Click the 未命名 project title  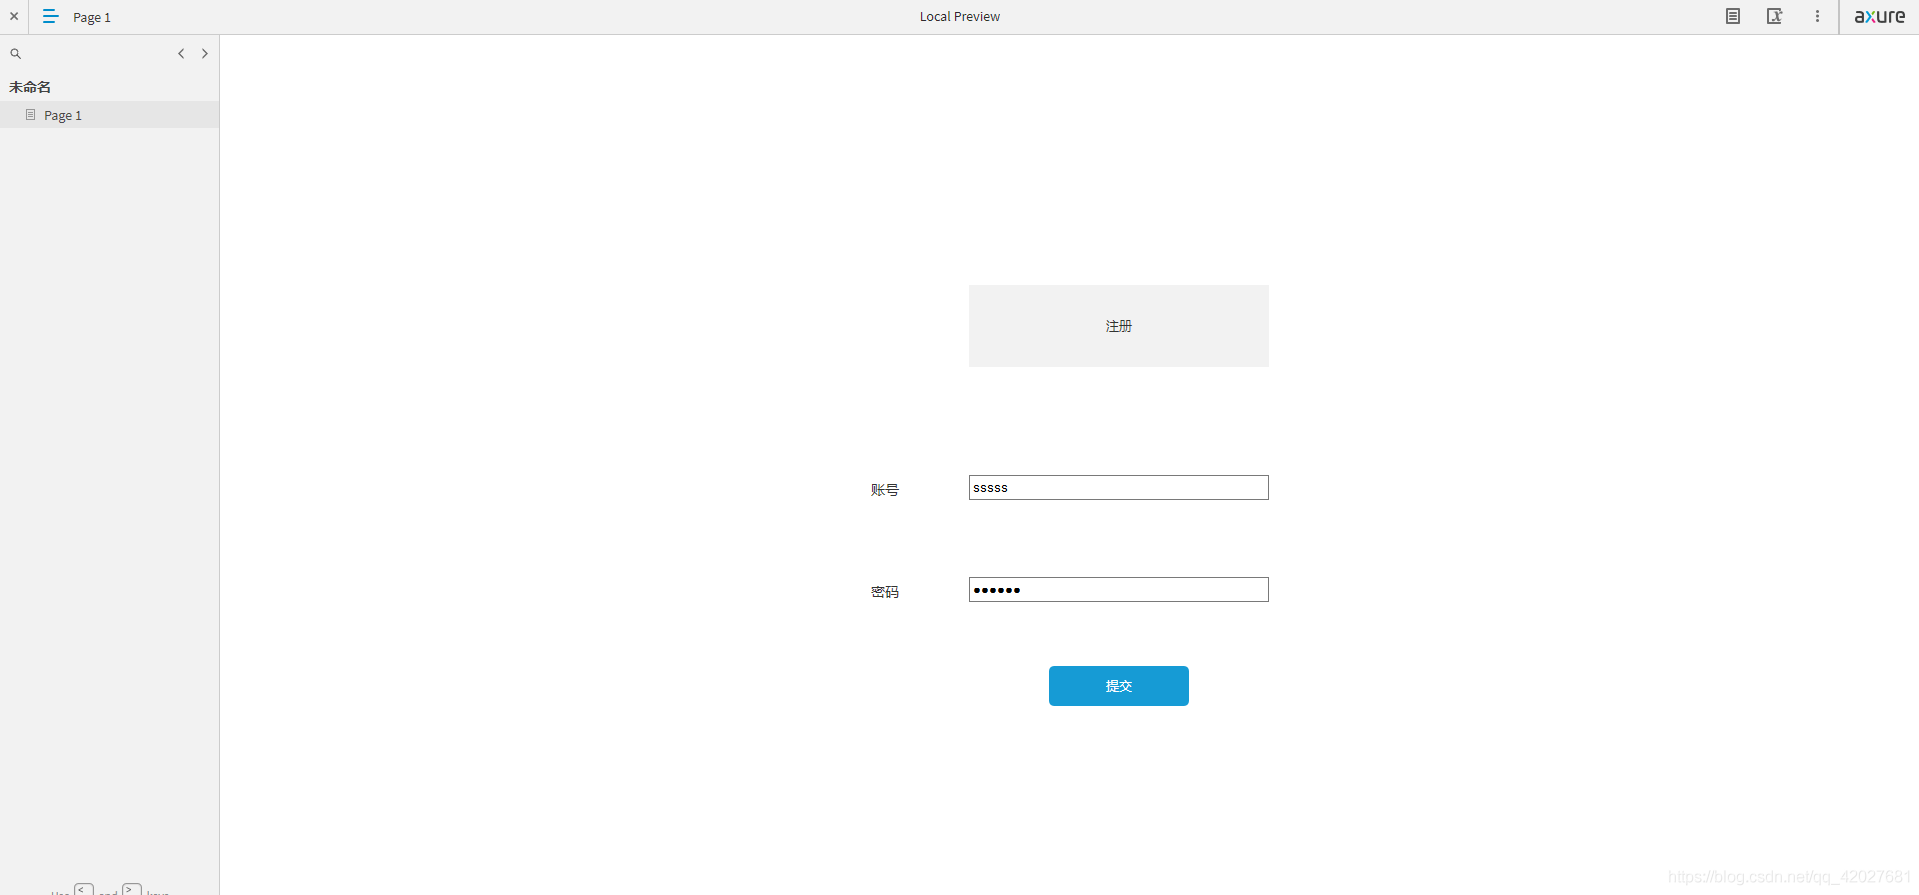click(x=30, y=87)
